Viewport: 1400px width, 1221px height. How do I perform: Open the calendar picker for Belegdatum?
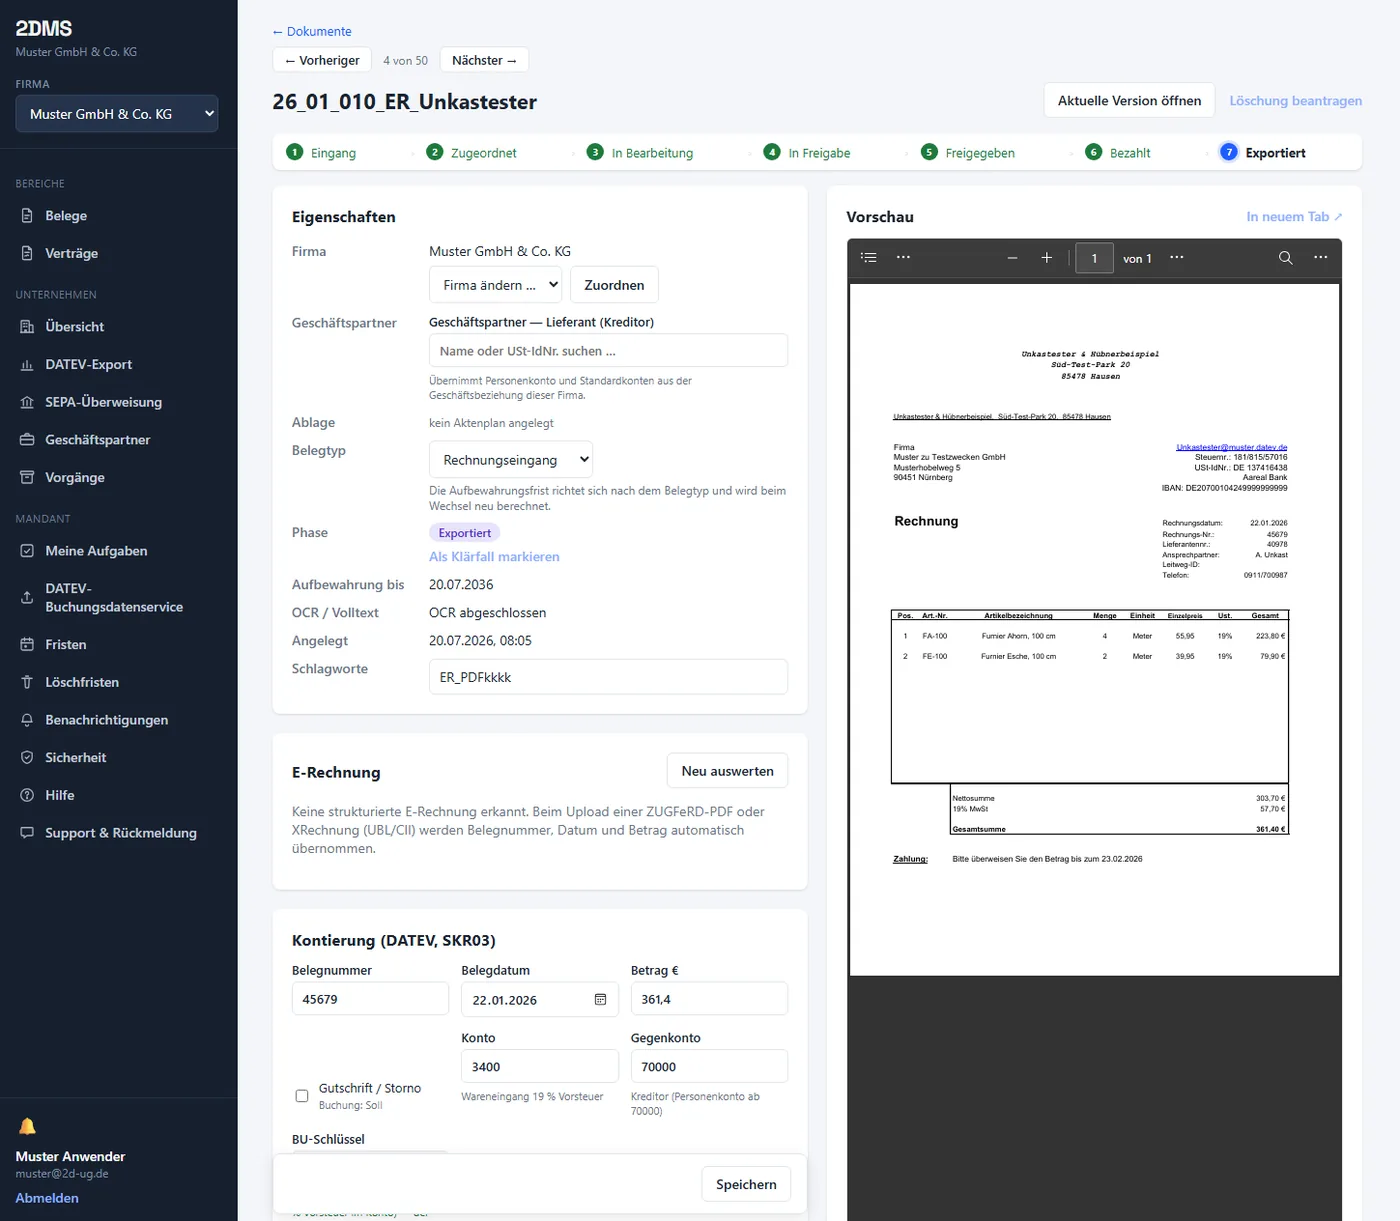[601, 1000]
